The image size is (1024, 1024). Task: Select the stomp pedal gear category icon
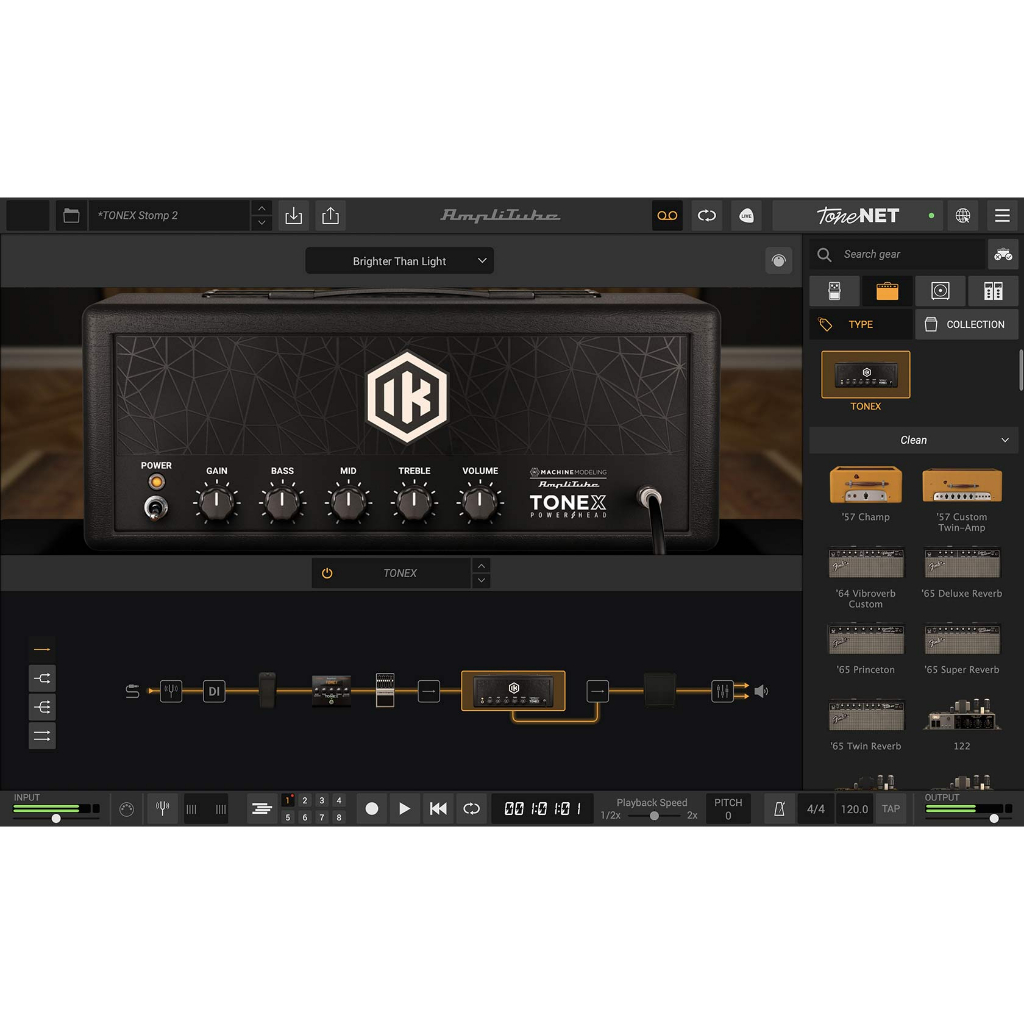click(x=835, y=291)
